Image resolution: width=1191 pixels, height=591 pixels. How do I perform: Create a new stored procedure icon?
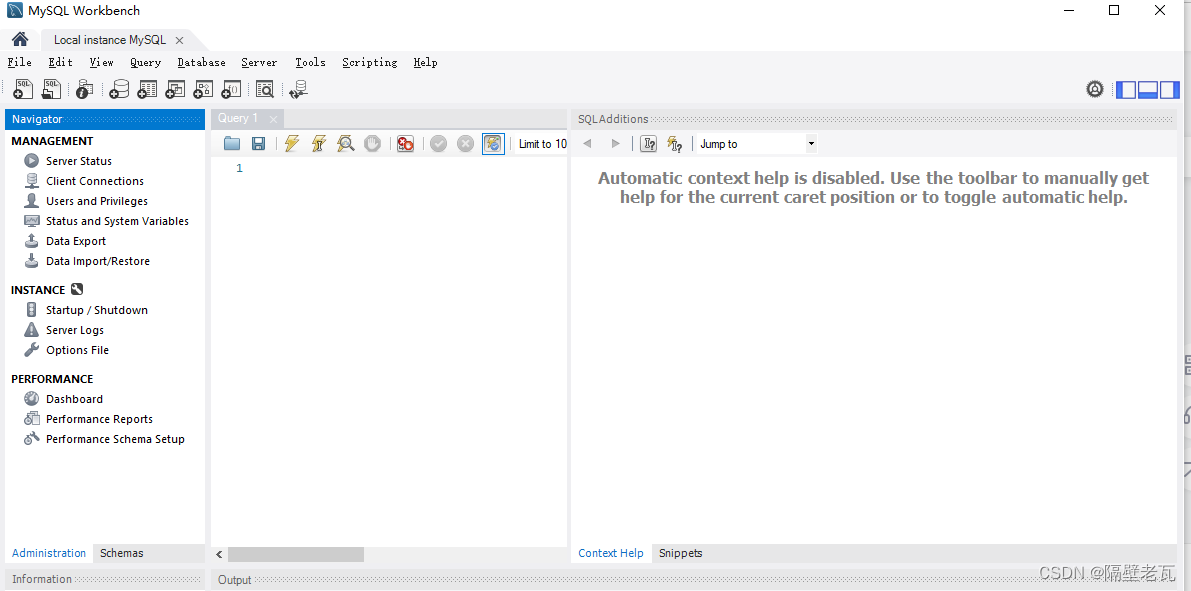point(203,90)
